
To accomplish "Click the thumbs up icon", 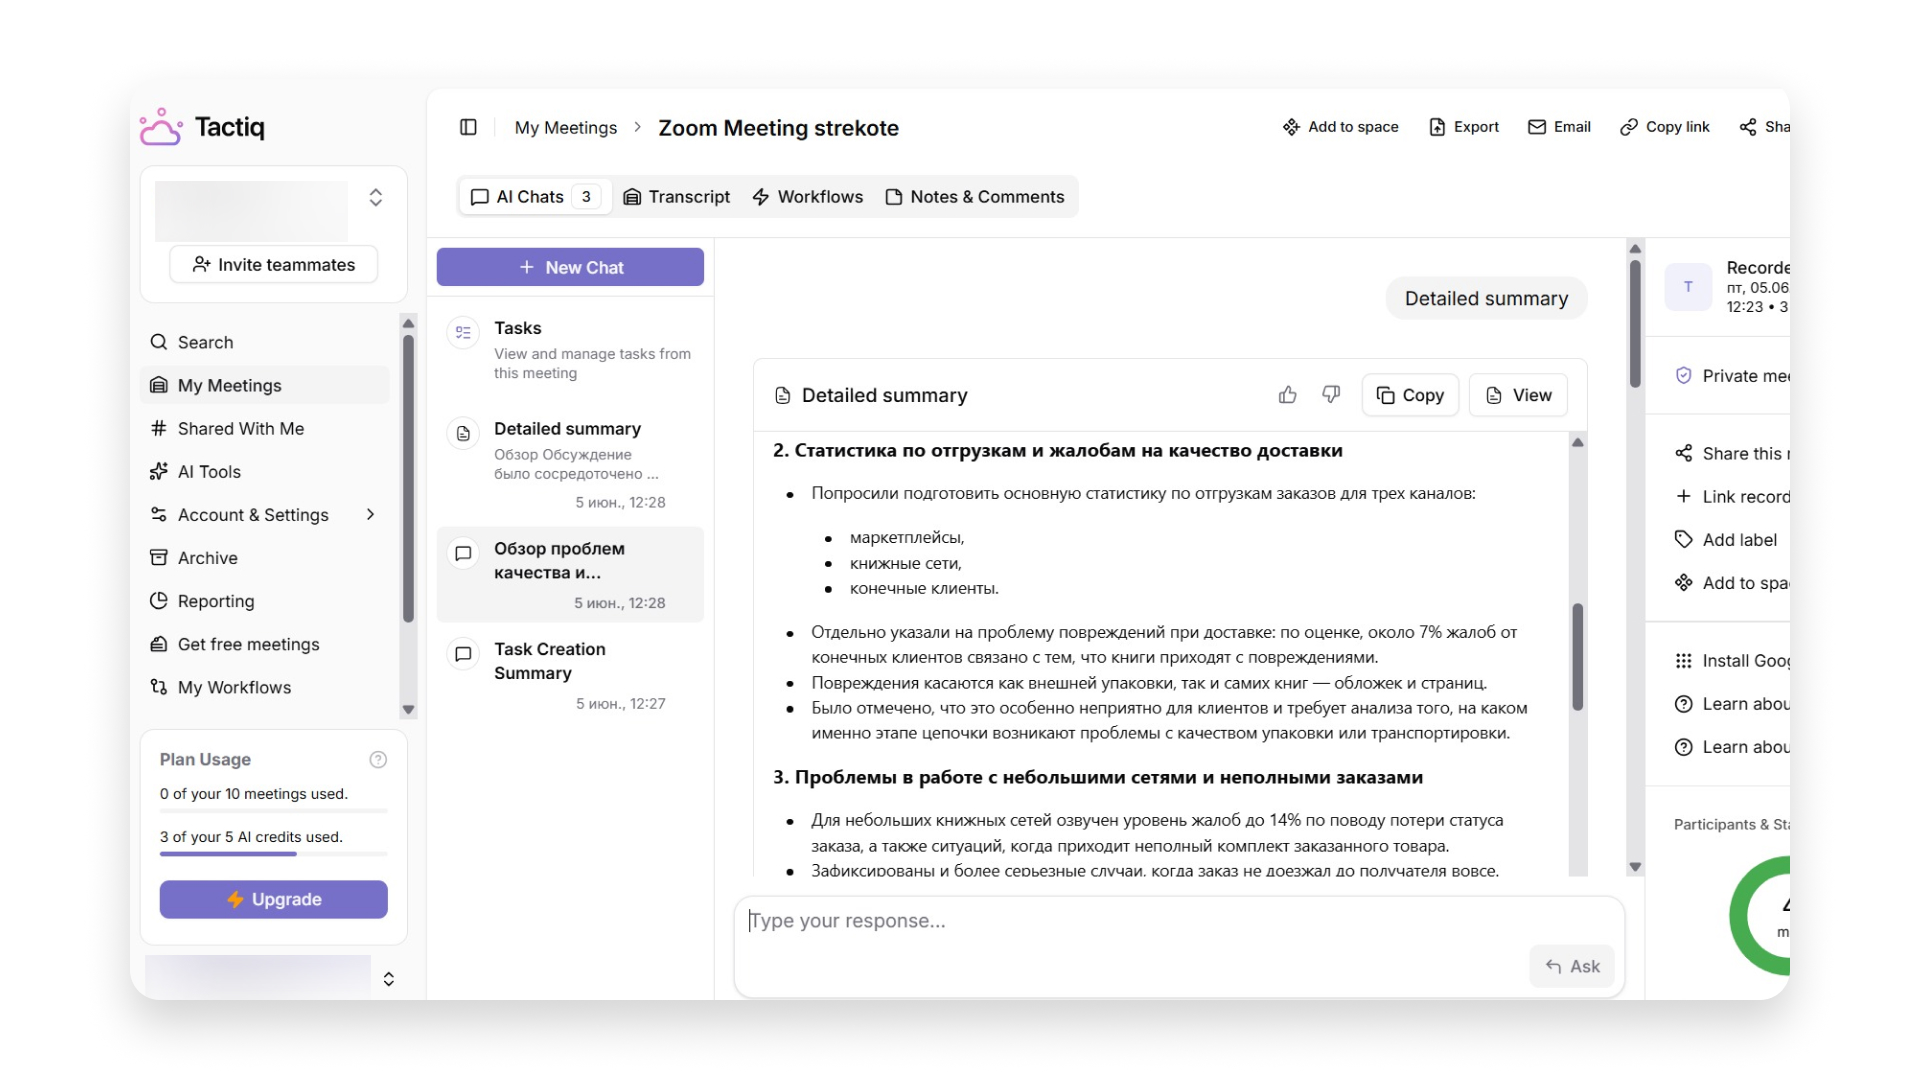I will 1288,395.
